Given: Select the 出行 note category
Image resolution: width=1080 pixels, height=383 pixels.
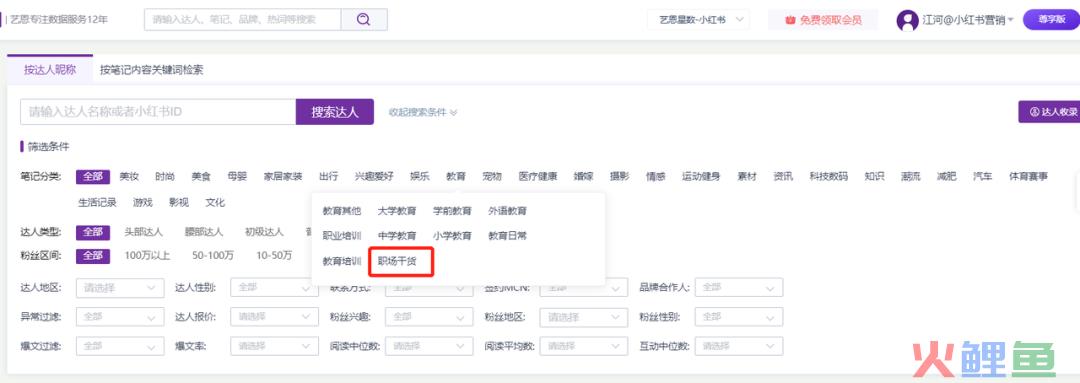Looking at the screenshot, I should (329, 176).
